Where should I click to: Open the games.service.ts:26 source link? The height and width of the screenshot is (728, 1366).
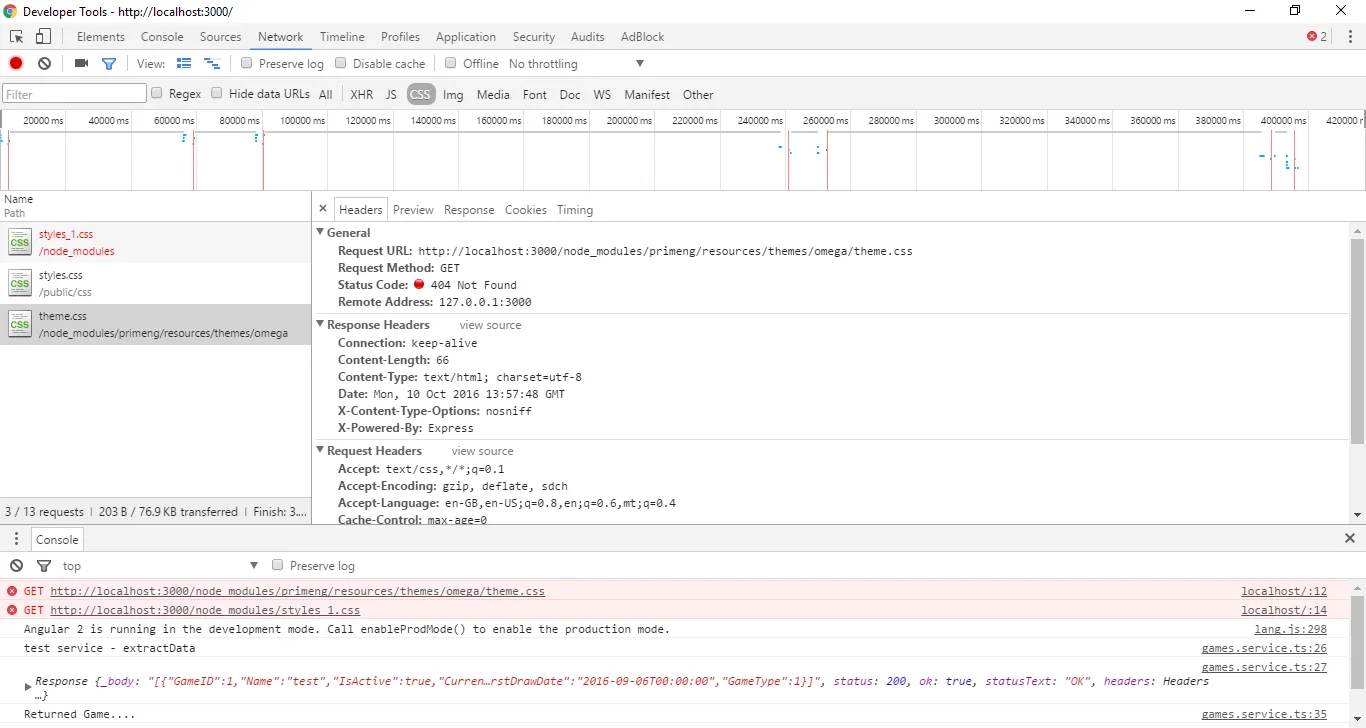1264,649
